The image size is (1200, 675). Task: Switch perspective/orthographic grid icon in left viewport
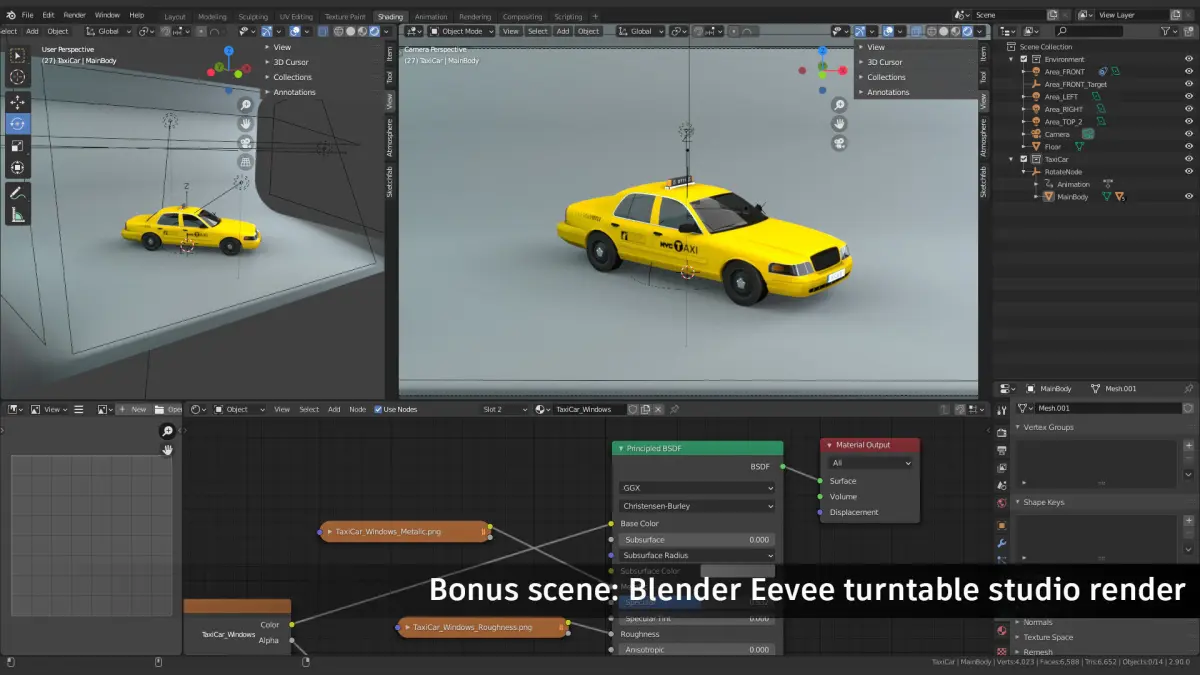(x=245, y=161)
